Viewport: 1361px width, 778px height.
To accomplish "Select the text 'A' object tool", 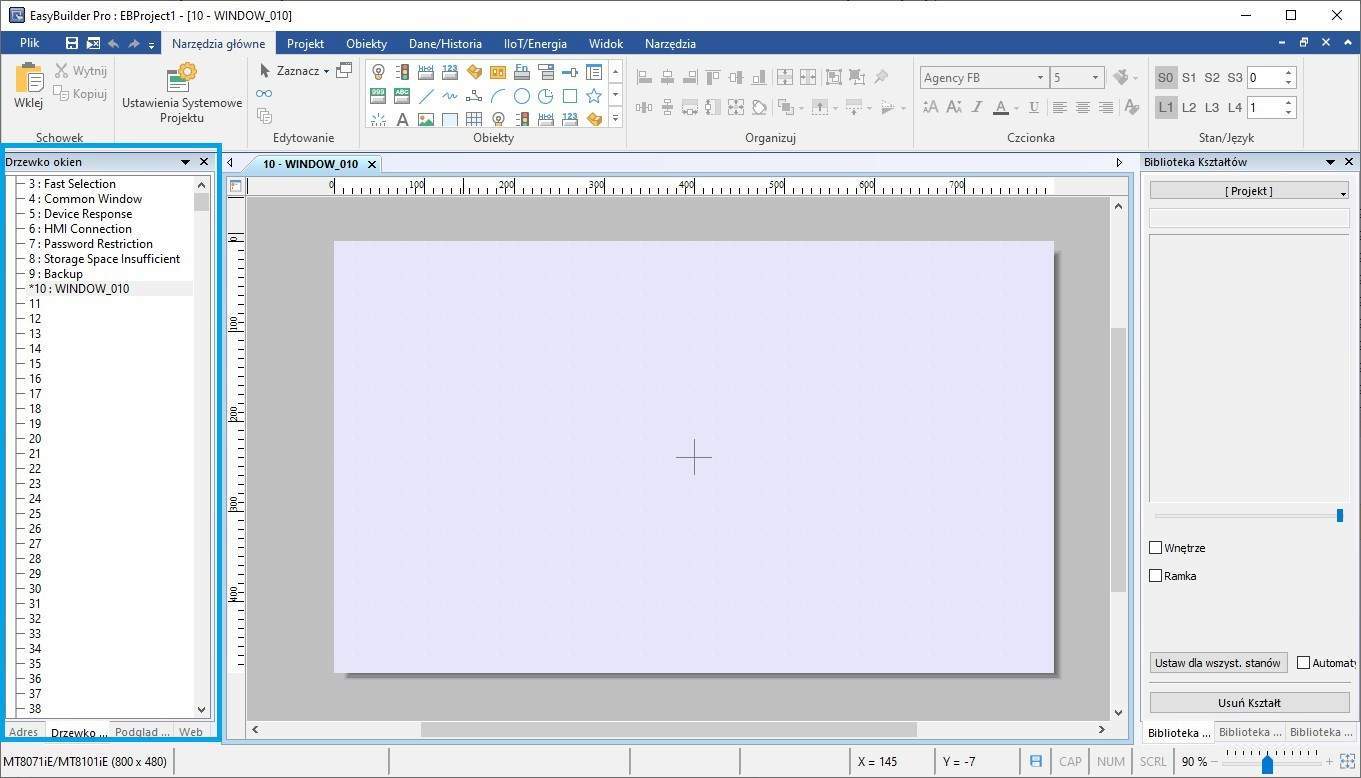I will click(x=402, y=120).
